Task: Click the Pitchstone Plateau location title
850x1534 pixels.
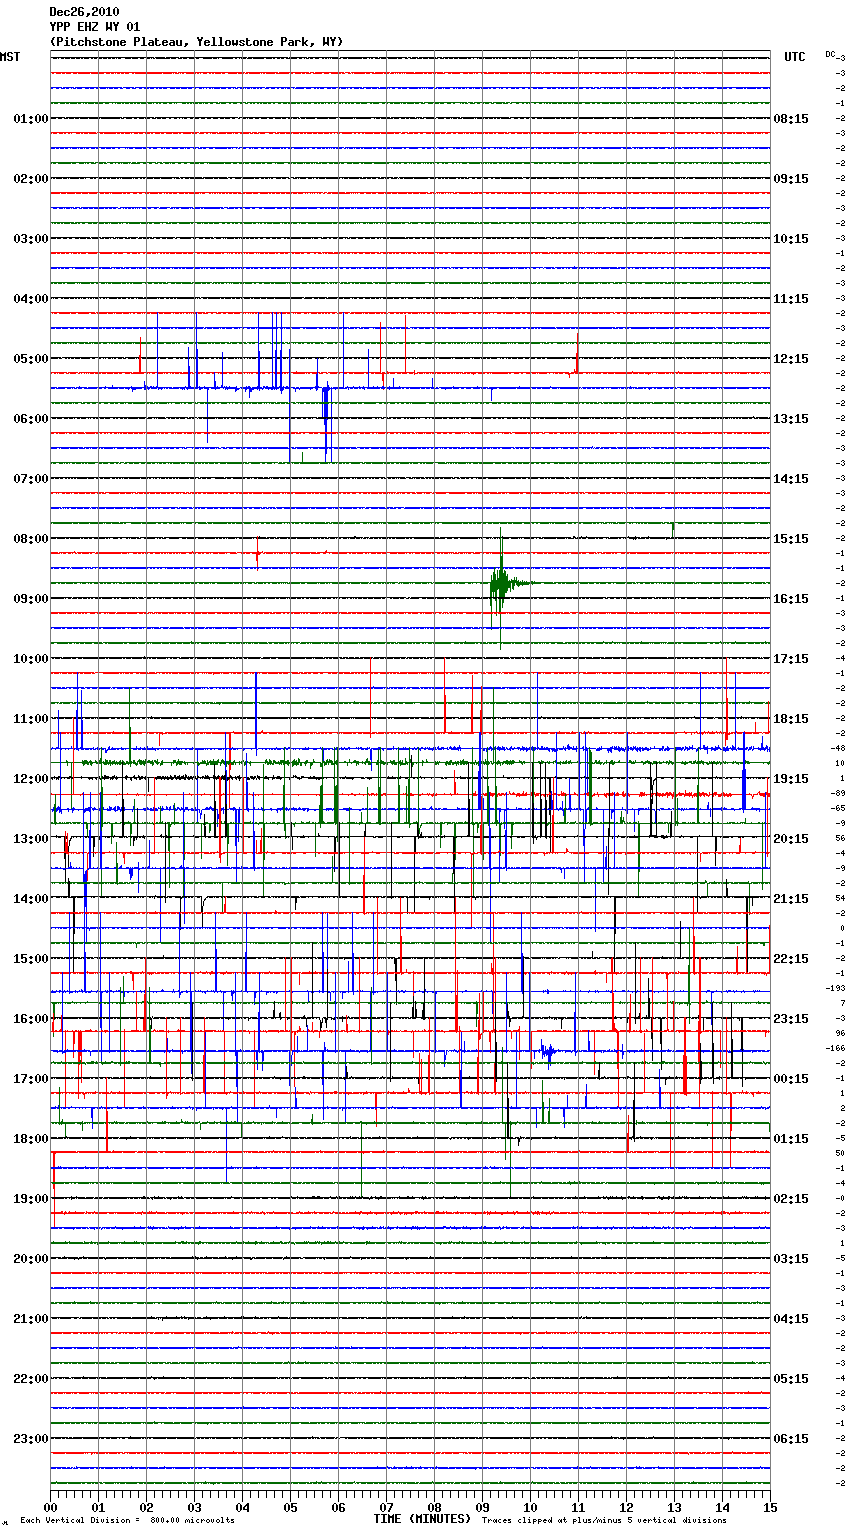Action: (x=196, y=42)
